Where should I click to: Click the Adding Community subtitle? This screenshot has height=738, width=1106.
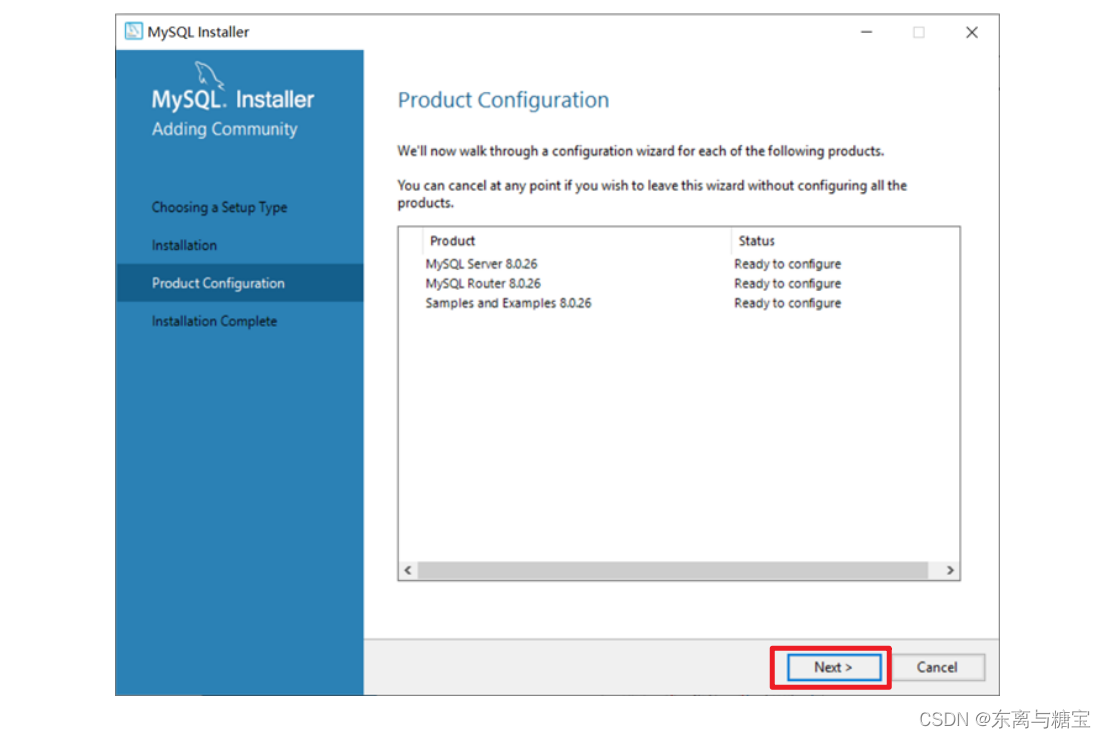224,129
